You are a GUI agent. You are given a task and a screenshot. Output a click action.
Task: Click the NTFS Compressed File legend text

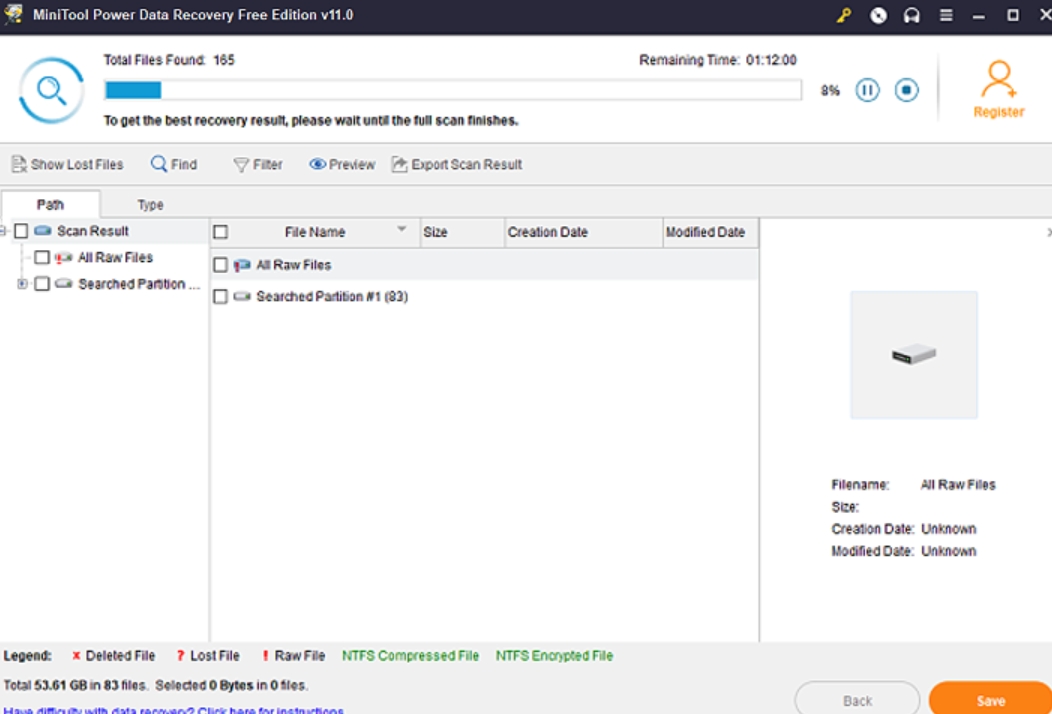411,656
